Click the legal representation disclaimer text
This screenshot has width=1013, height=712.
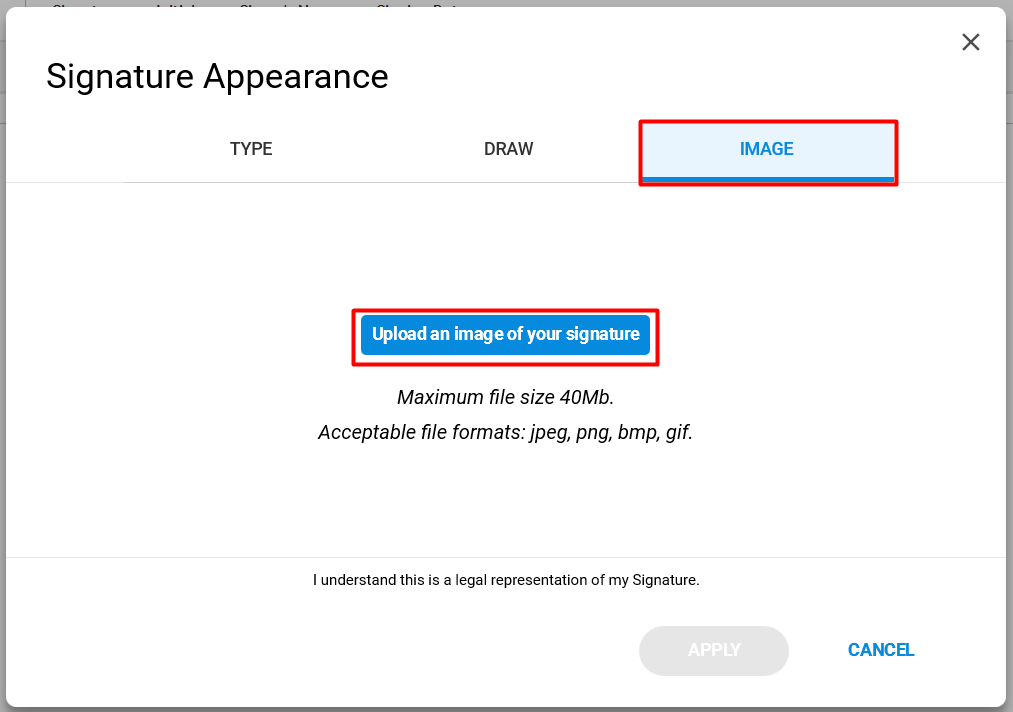tap(506, 580)
